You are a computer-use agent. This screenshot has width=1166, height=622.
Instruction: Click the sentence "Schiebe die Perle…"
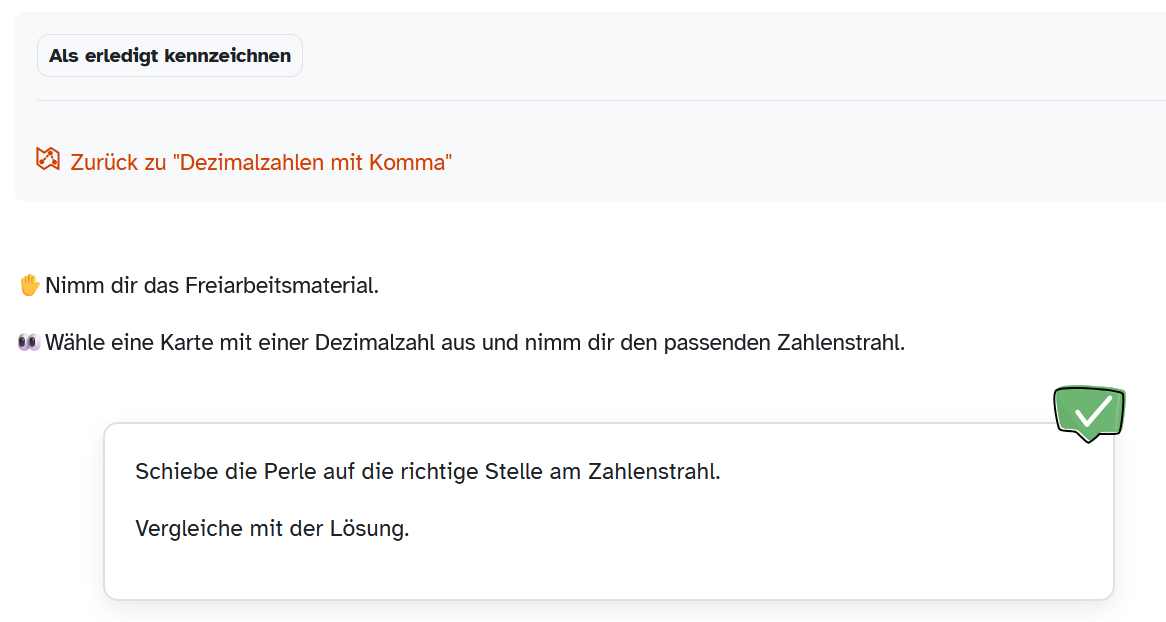click(x=427, y=471)
